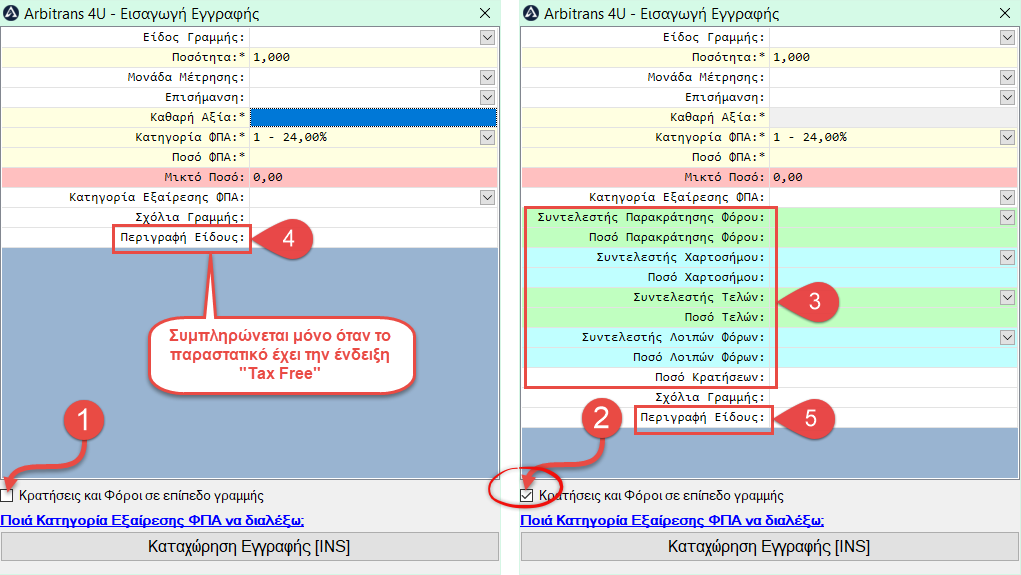The width and height of the screenshot is (1021, 575).
Task: Click Μικτό Ποσό field in right window
Action: pyautogui.click(x=893, y=177)
